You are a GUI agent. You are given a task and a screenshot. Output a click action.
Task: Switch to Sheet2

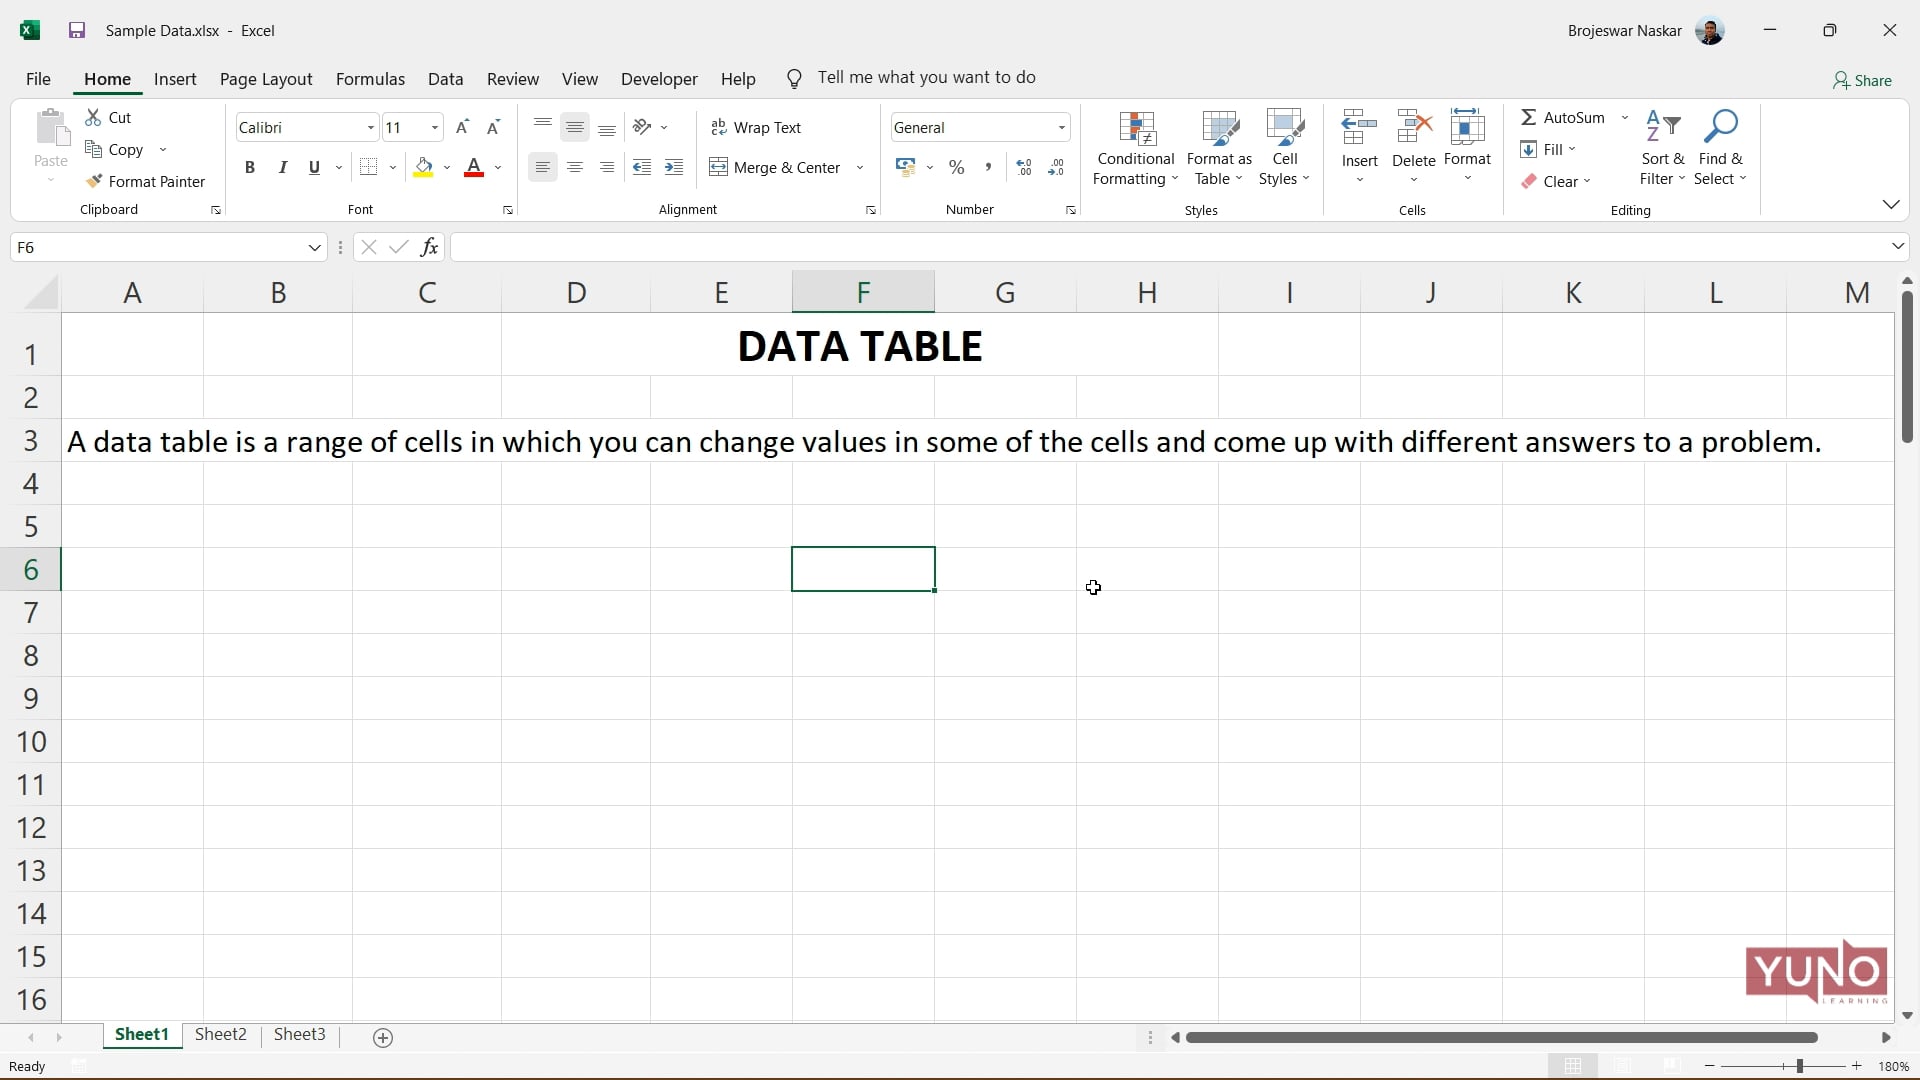coord(220,1035)
